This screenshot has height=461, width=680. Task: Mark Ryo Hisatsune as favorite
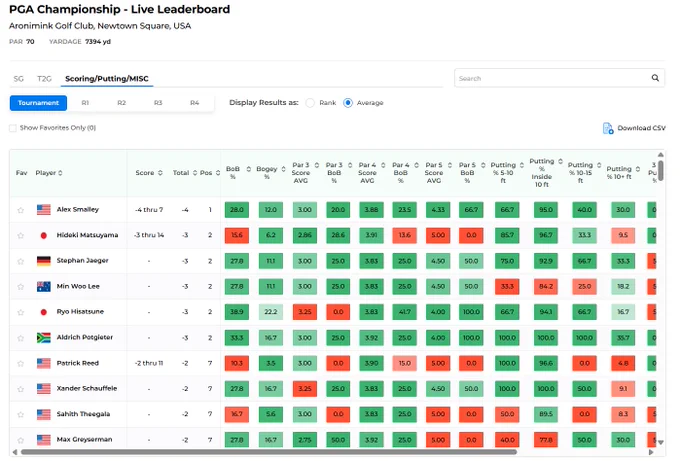click(20, 313)
